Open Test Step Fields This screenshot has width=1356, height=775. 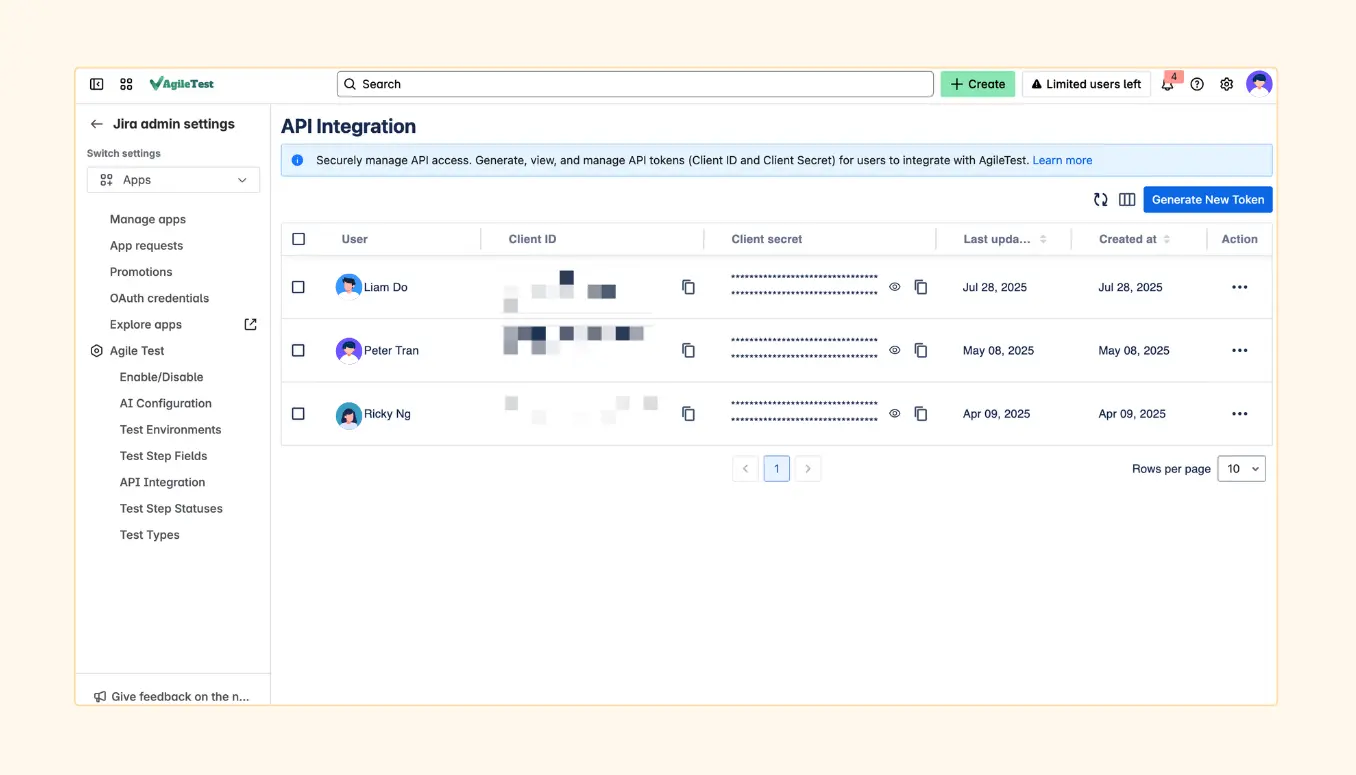tap(164, 456)
